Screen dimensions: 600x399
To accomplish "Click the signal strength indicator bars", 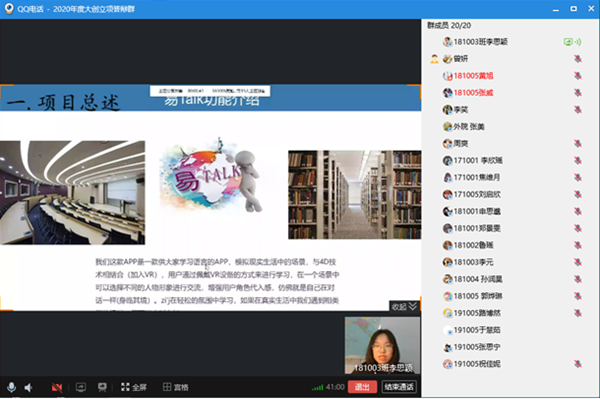I will (x=317, y=388).
